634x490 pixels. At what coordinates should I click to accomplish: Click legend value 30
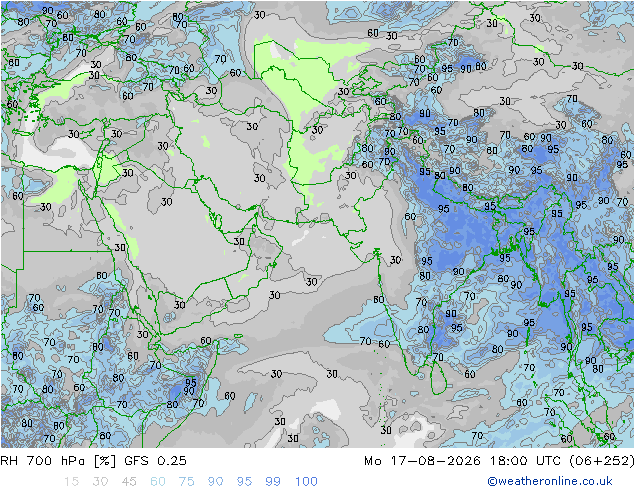pyautogui.click(x=100, y=481)
